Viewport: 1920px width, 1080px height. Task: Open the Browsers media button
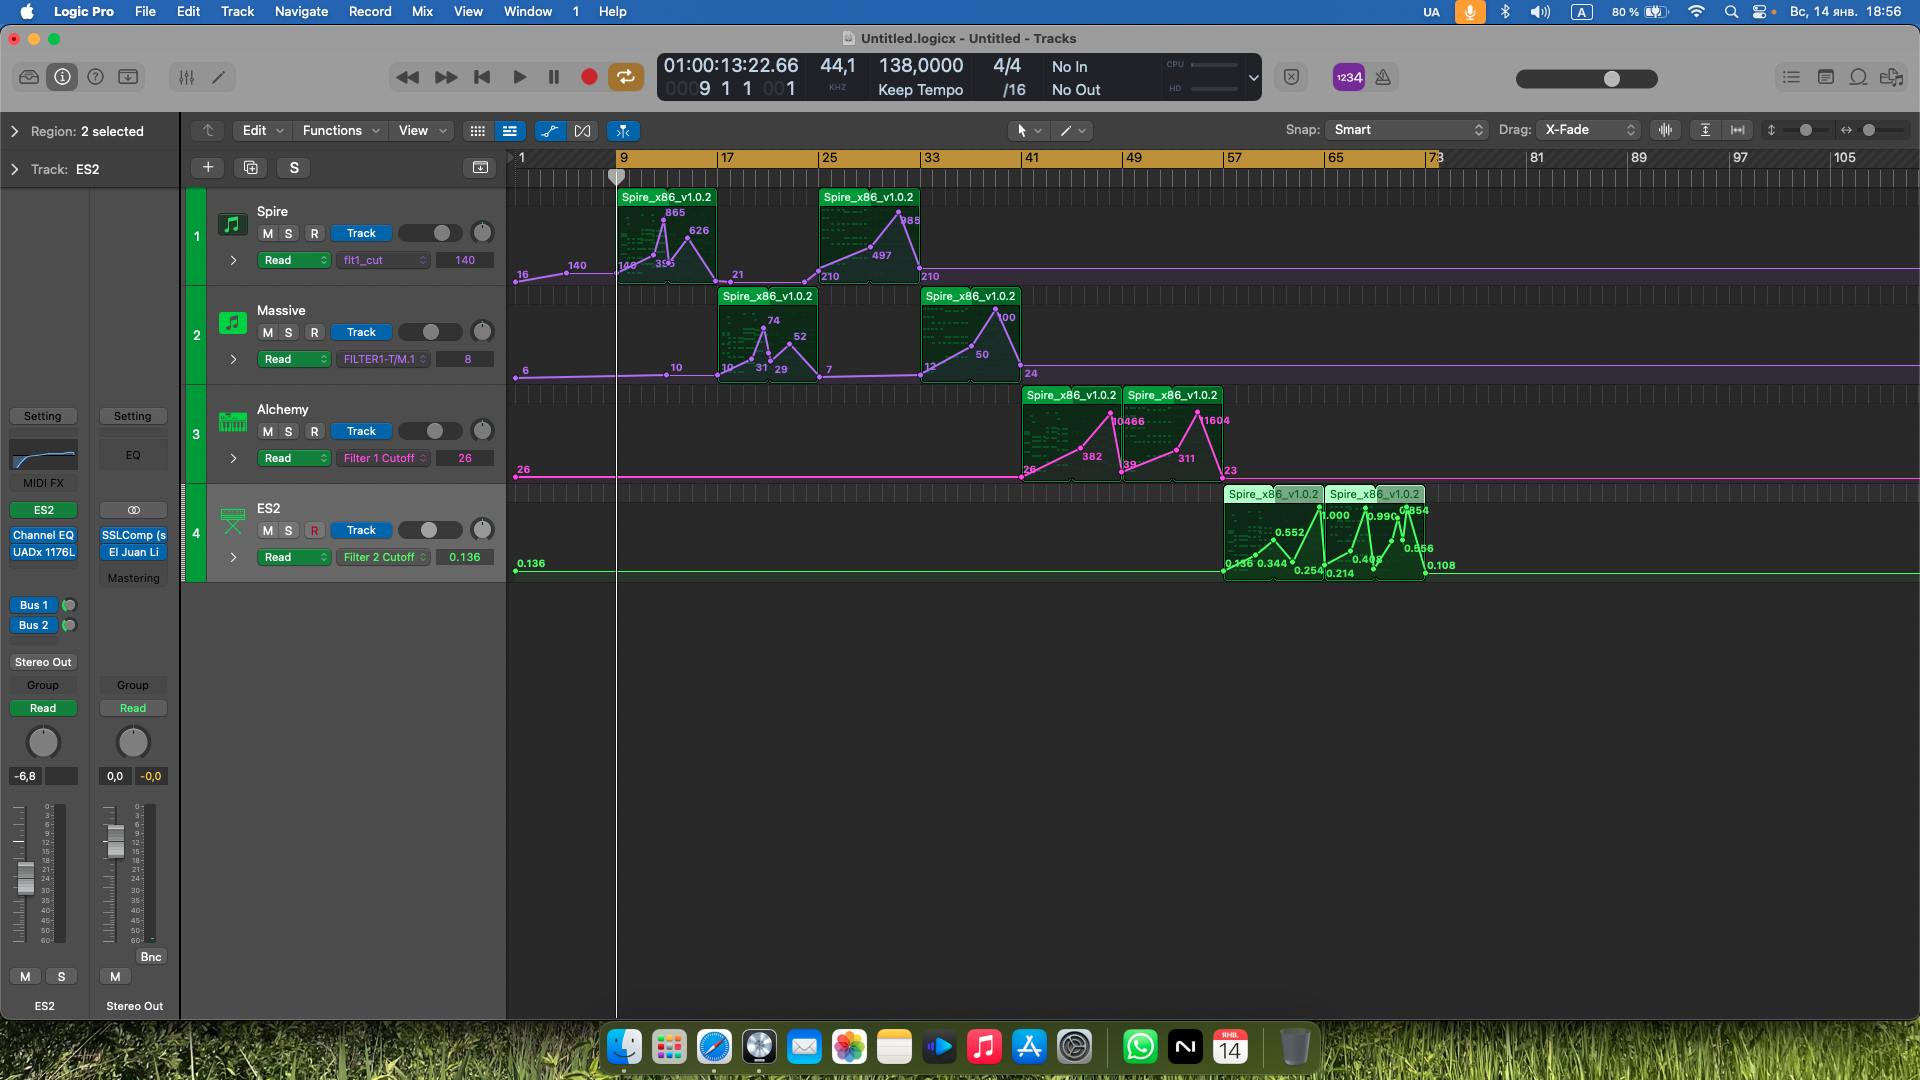click(1891, 77)
